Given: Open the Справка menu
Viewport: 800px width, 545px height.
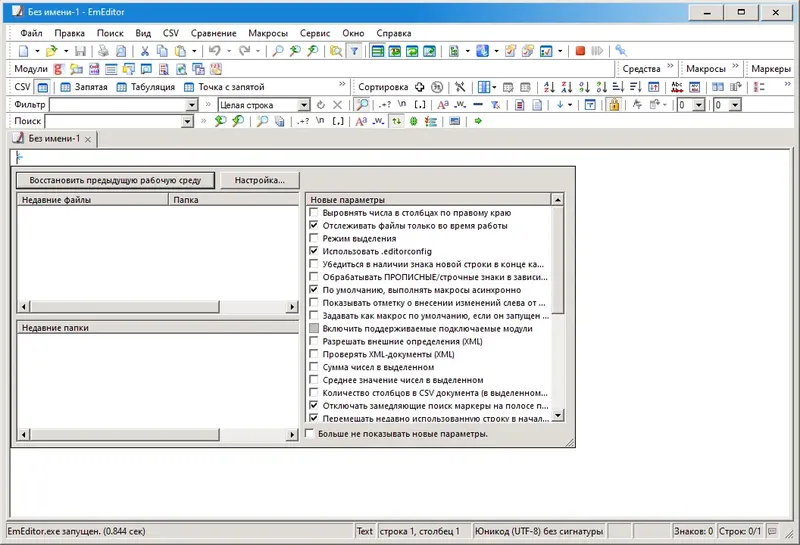Looking at the screenshot, I should (x=394, y=33).
